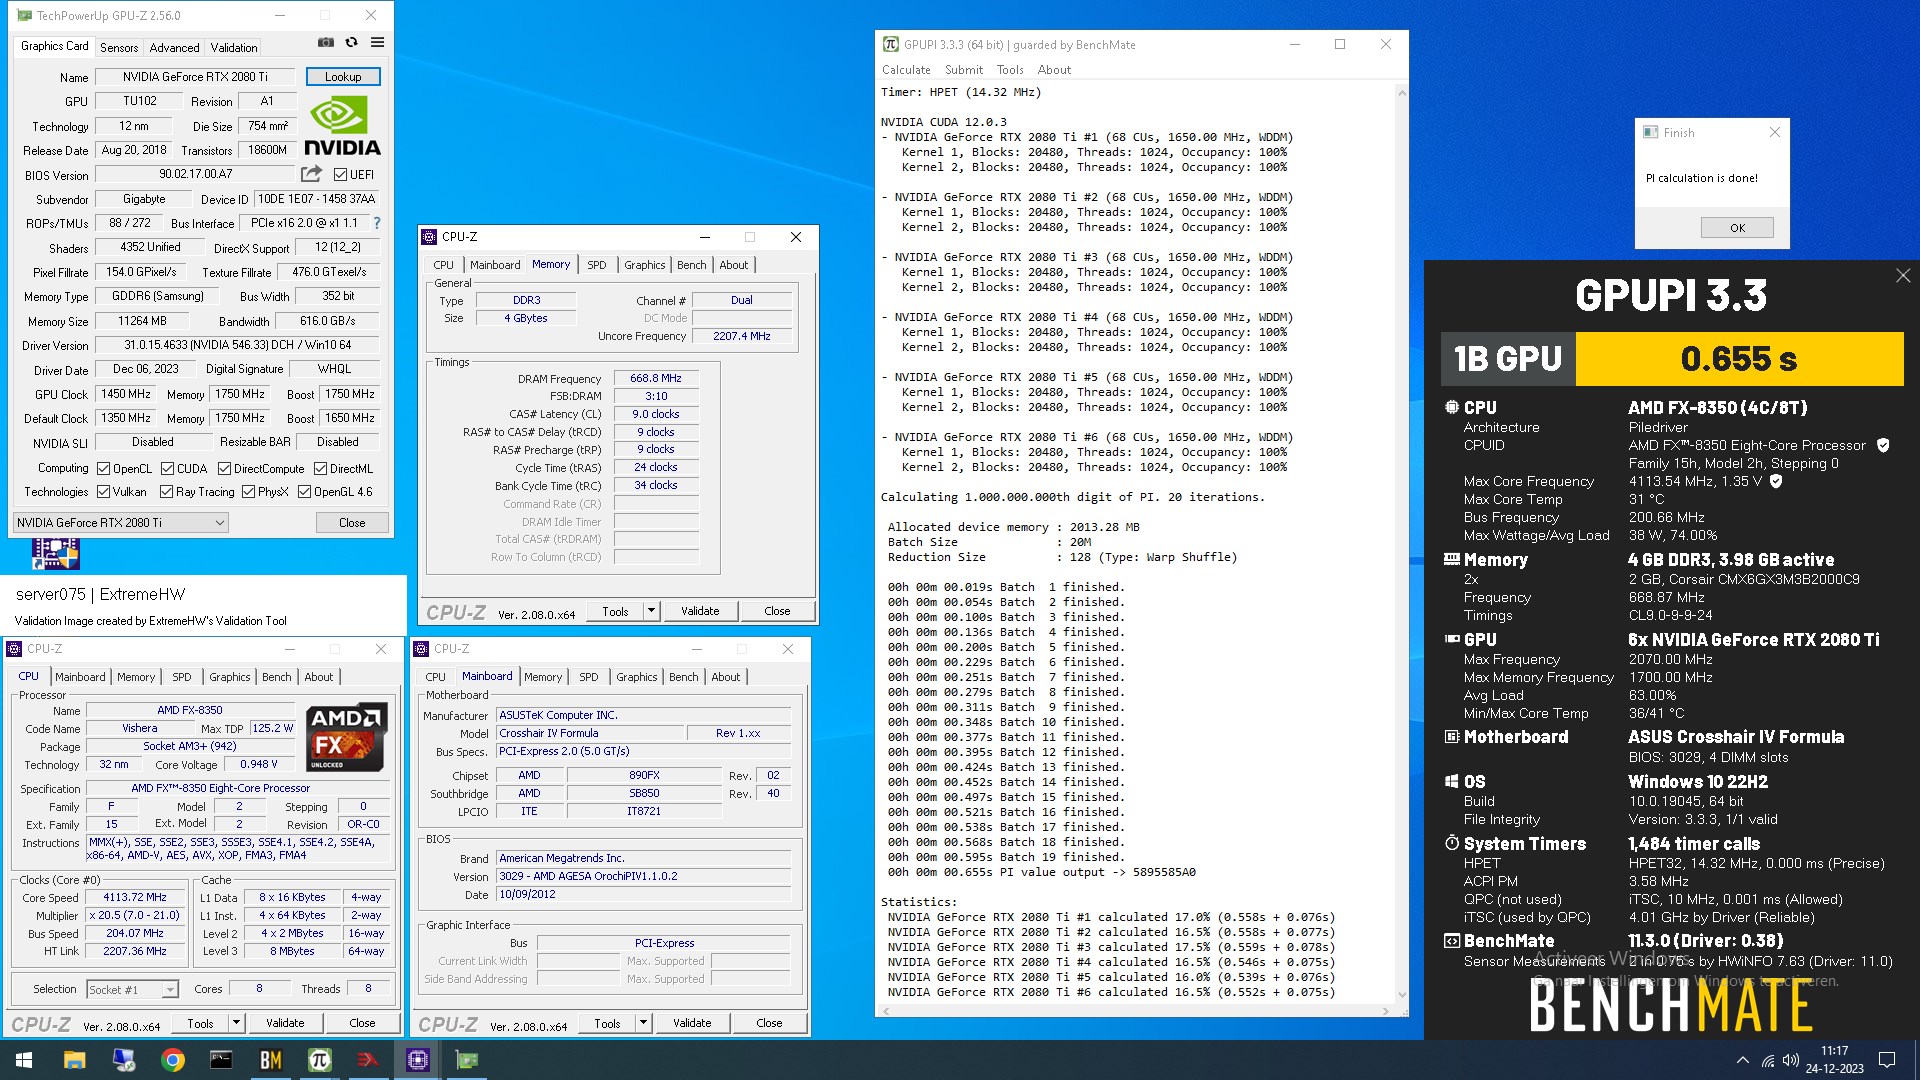
Task: Click the Close button in GPU-Z
Action: pos(352,522)
